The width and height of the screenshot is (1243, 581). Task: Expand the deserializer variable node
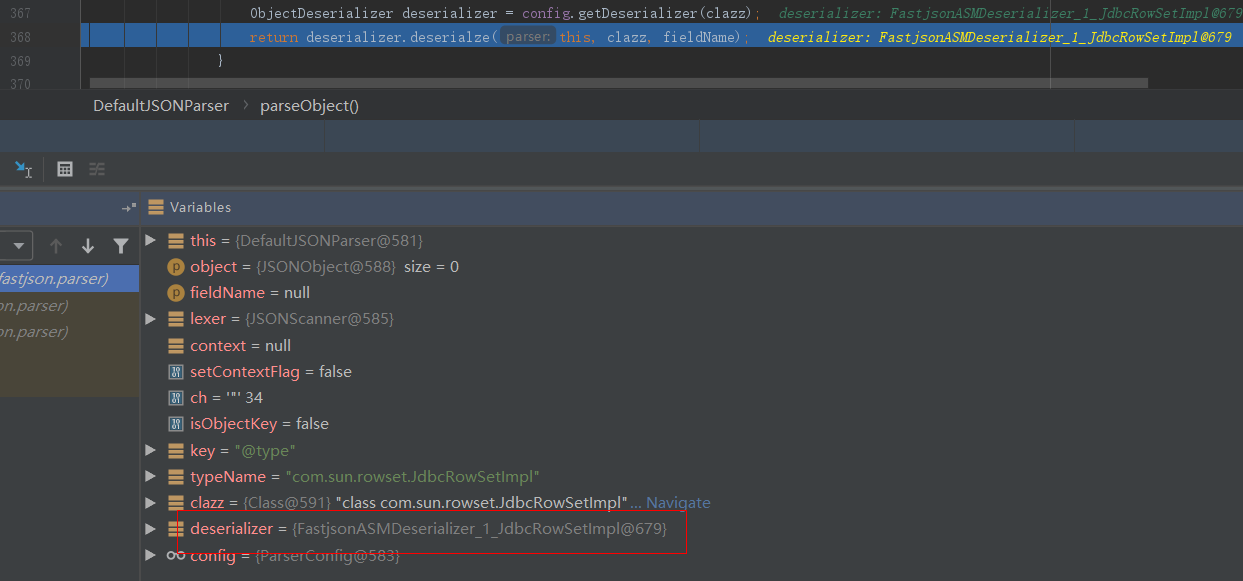(x=151, y=528)
